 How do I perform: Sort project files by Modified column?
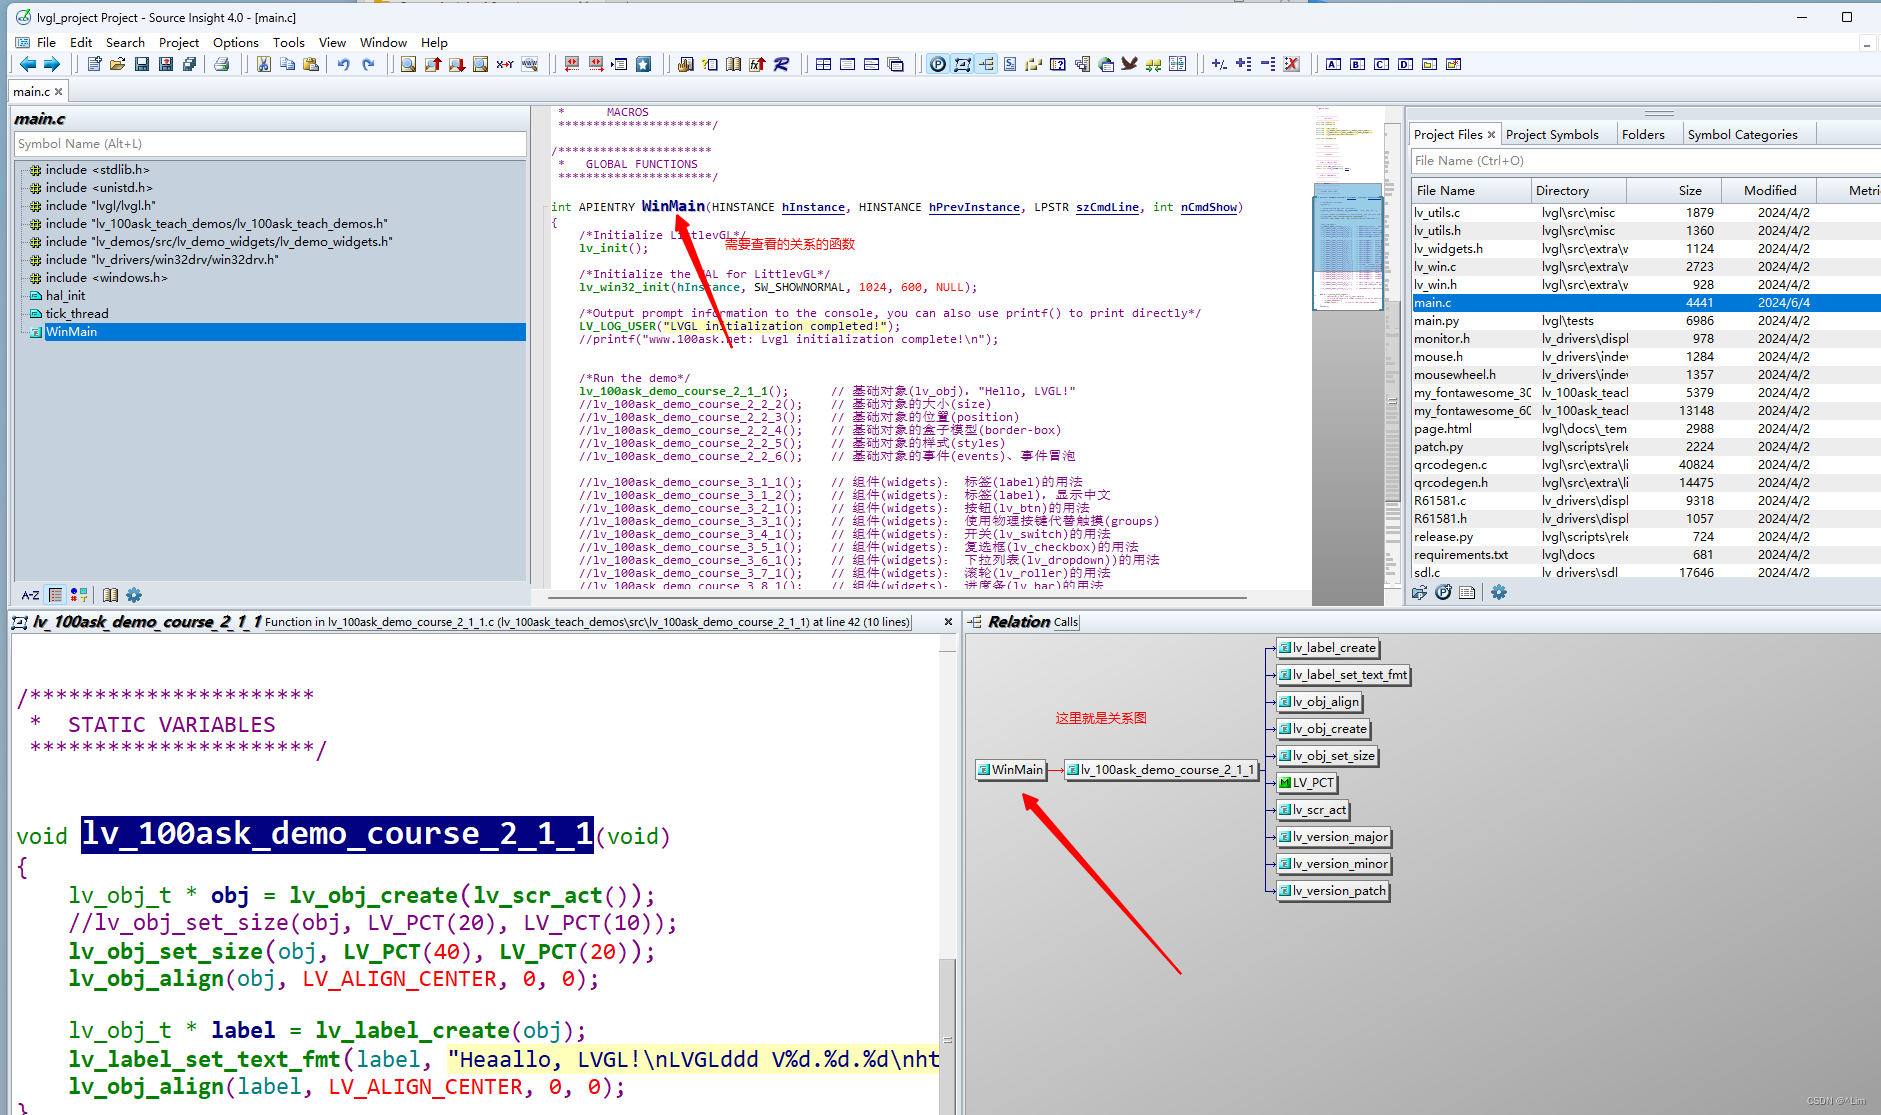tap(1769, 190)
